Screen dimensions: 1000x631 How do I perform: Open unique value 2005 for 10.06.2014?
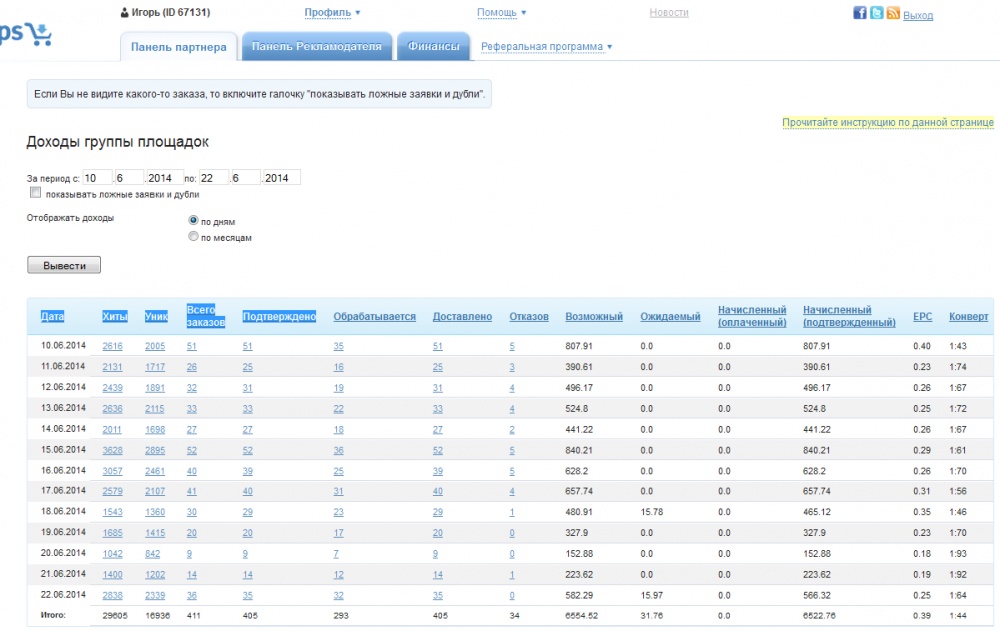155,346
